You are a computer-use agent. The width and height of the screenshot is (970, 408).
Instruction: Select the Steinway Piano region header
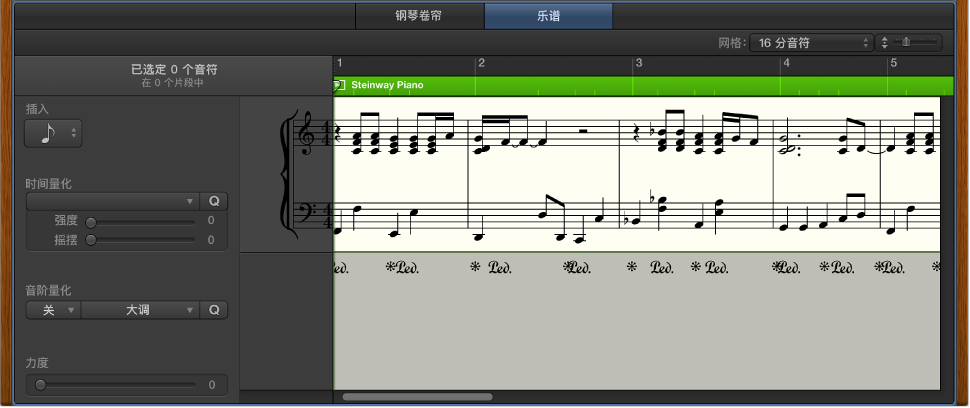click(643, 85)
